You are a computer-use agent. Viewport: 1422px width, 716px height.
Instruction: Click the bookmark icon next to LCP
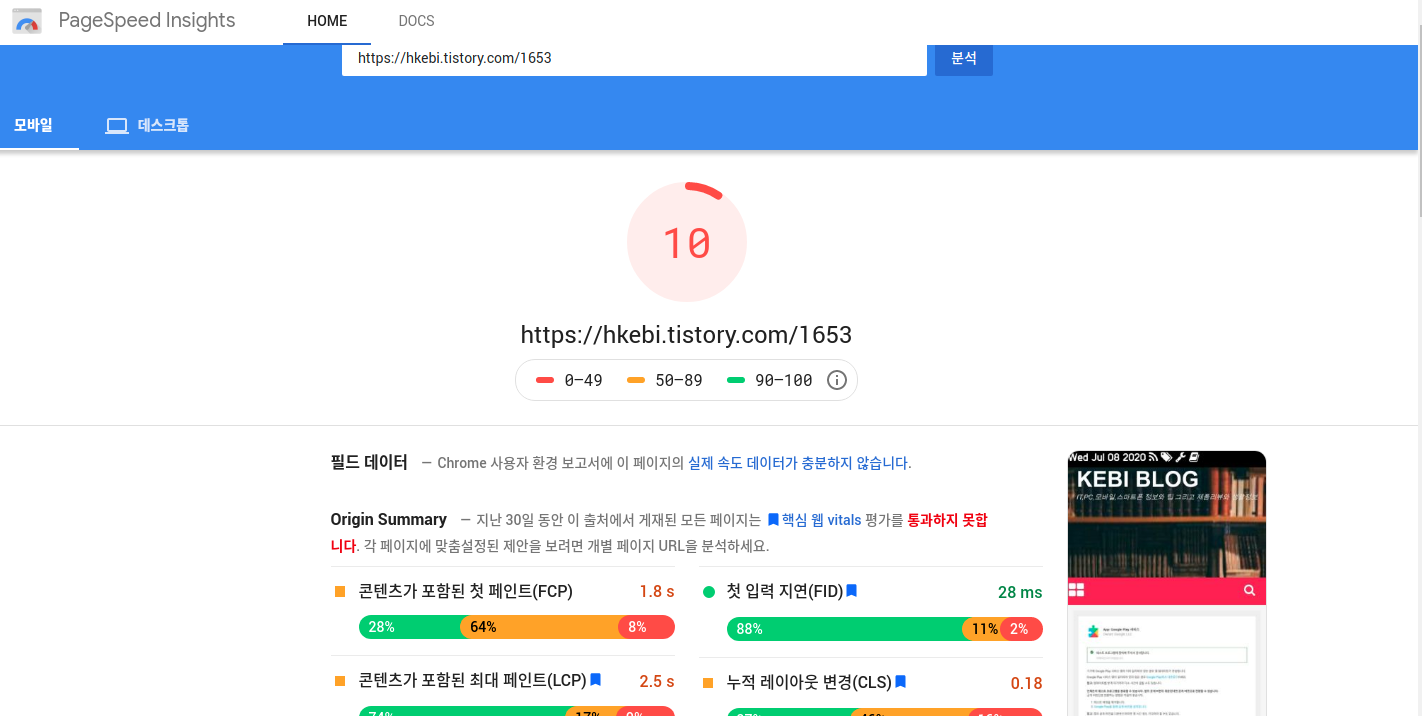tap(596, 680)
